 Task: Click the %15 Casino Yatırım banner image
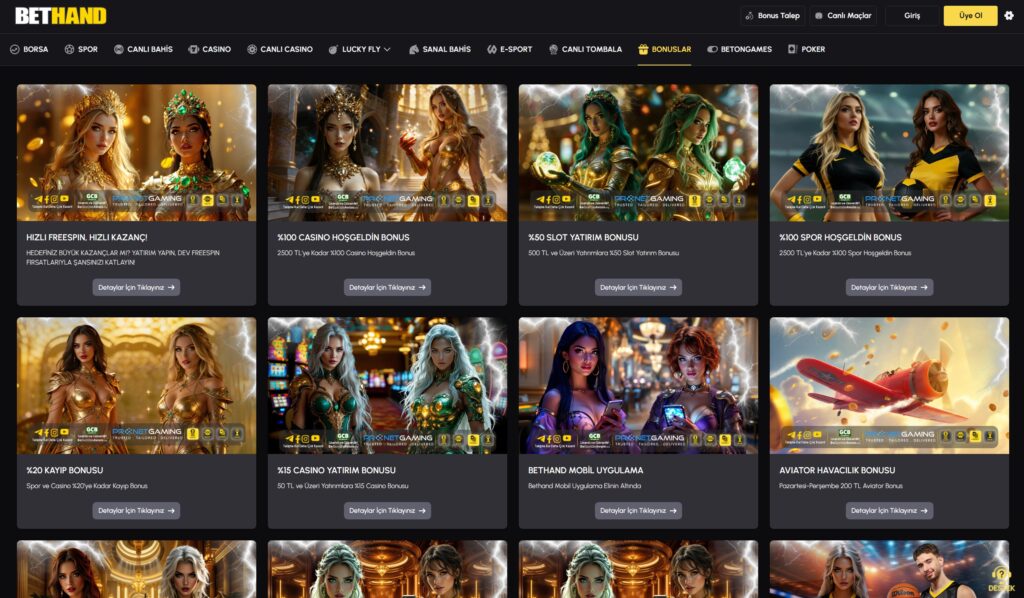point(387,385)
